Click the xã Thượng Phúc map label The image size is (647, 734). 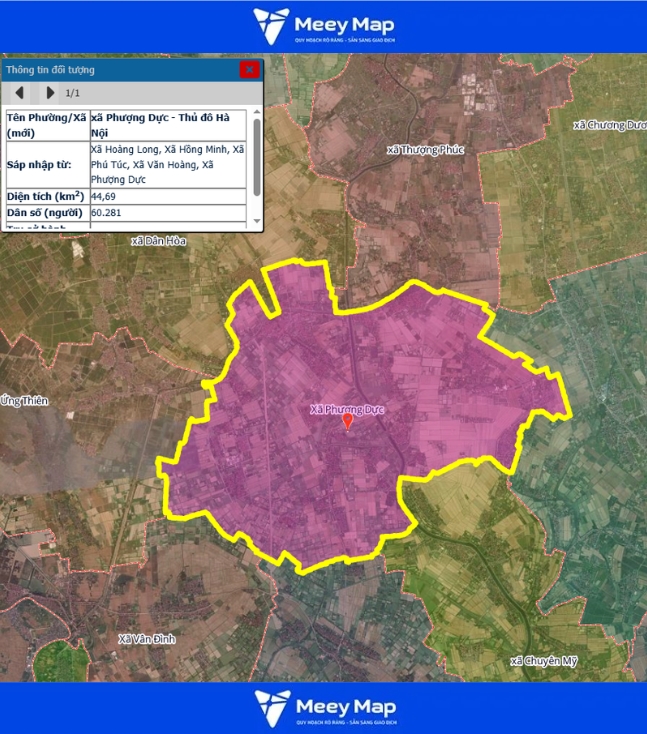(425, 150)
